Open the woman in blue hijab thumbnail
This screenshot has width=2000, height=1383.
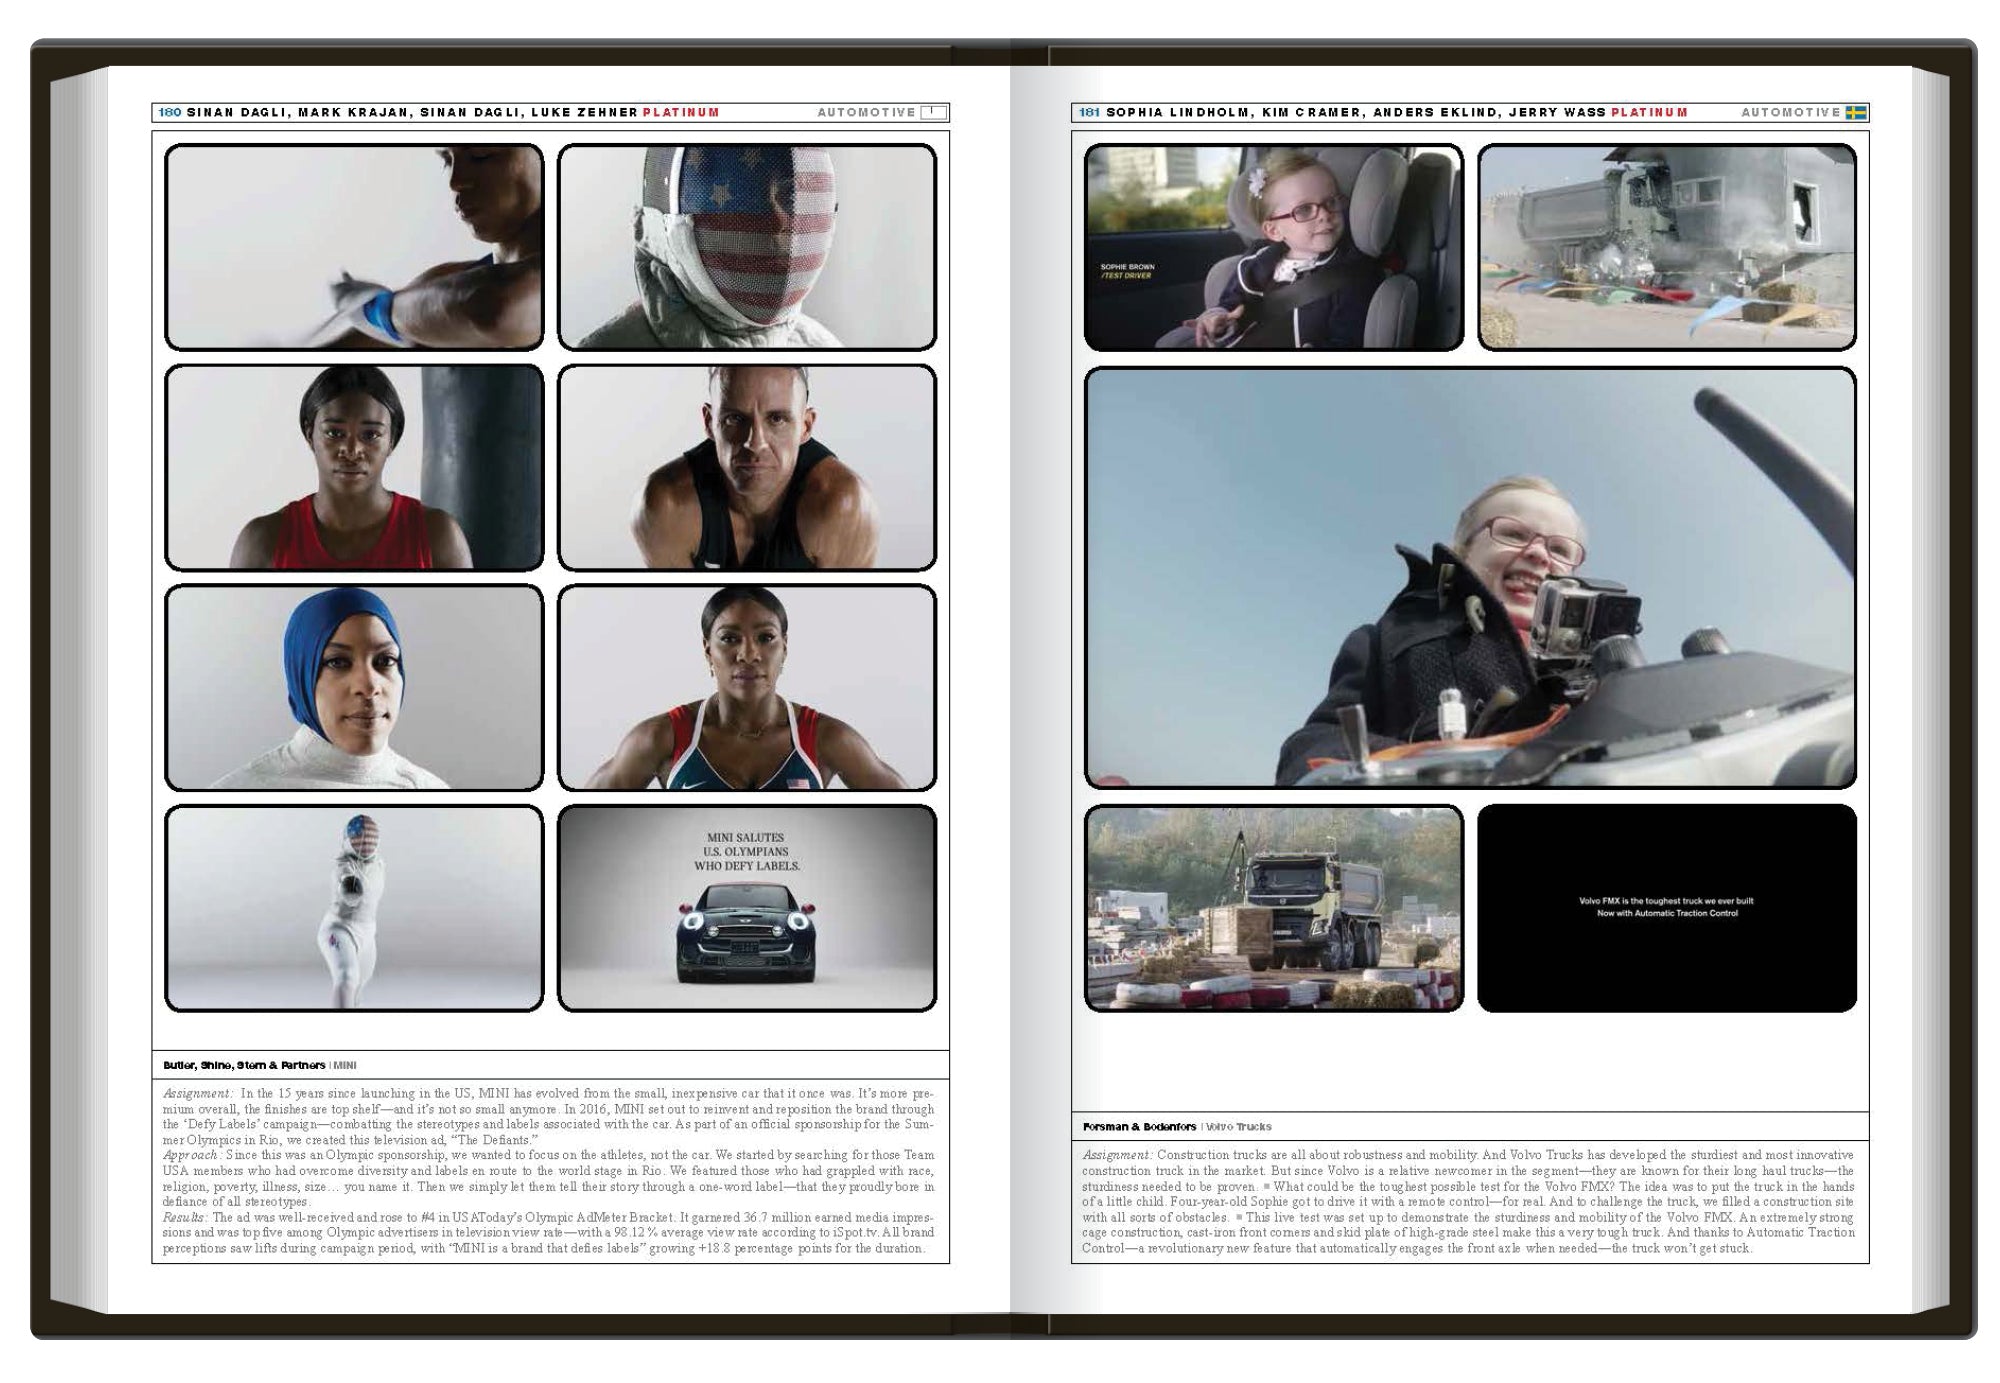point(354,687)
